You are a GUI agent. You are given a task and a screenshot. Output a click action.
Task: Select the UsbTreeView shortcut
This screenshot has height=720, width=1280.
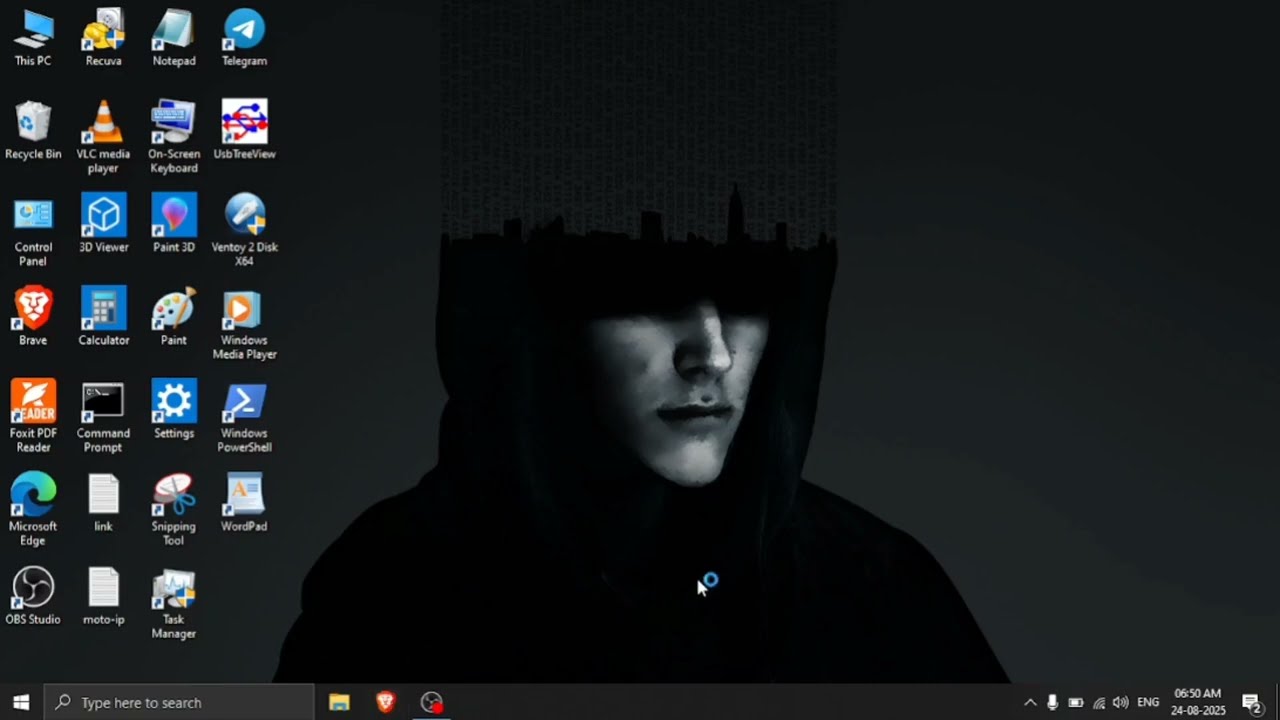(244, 130)
